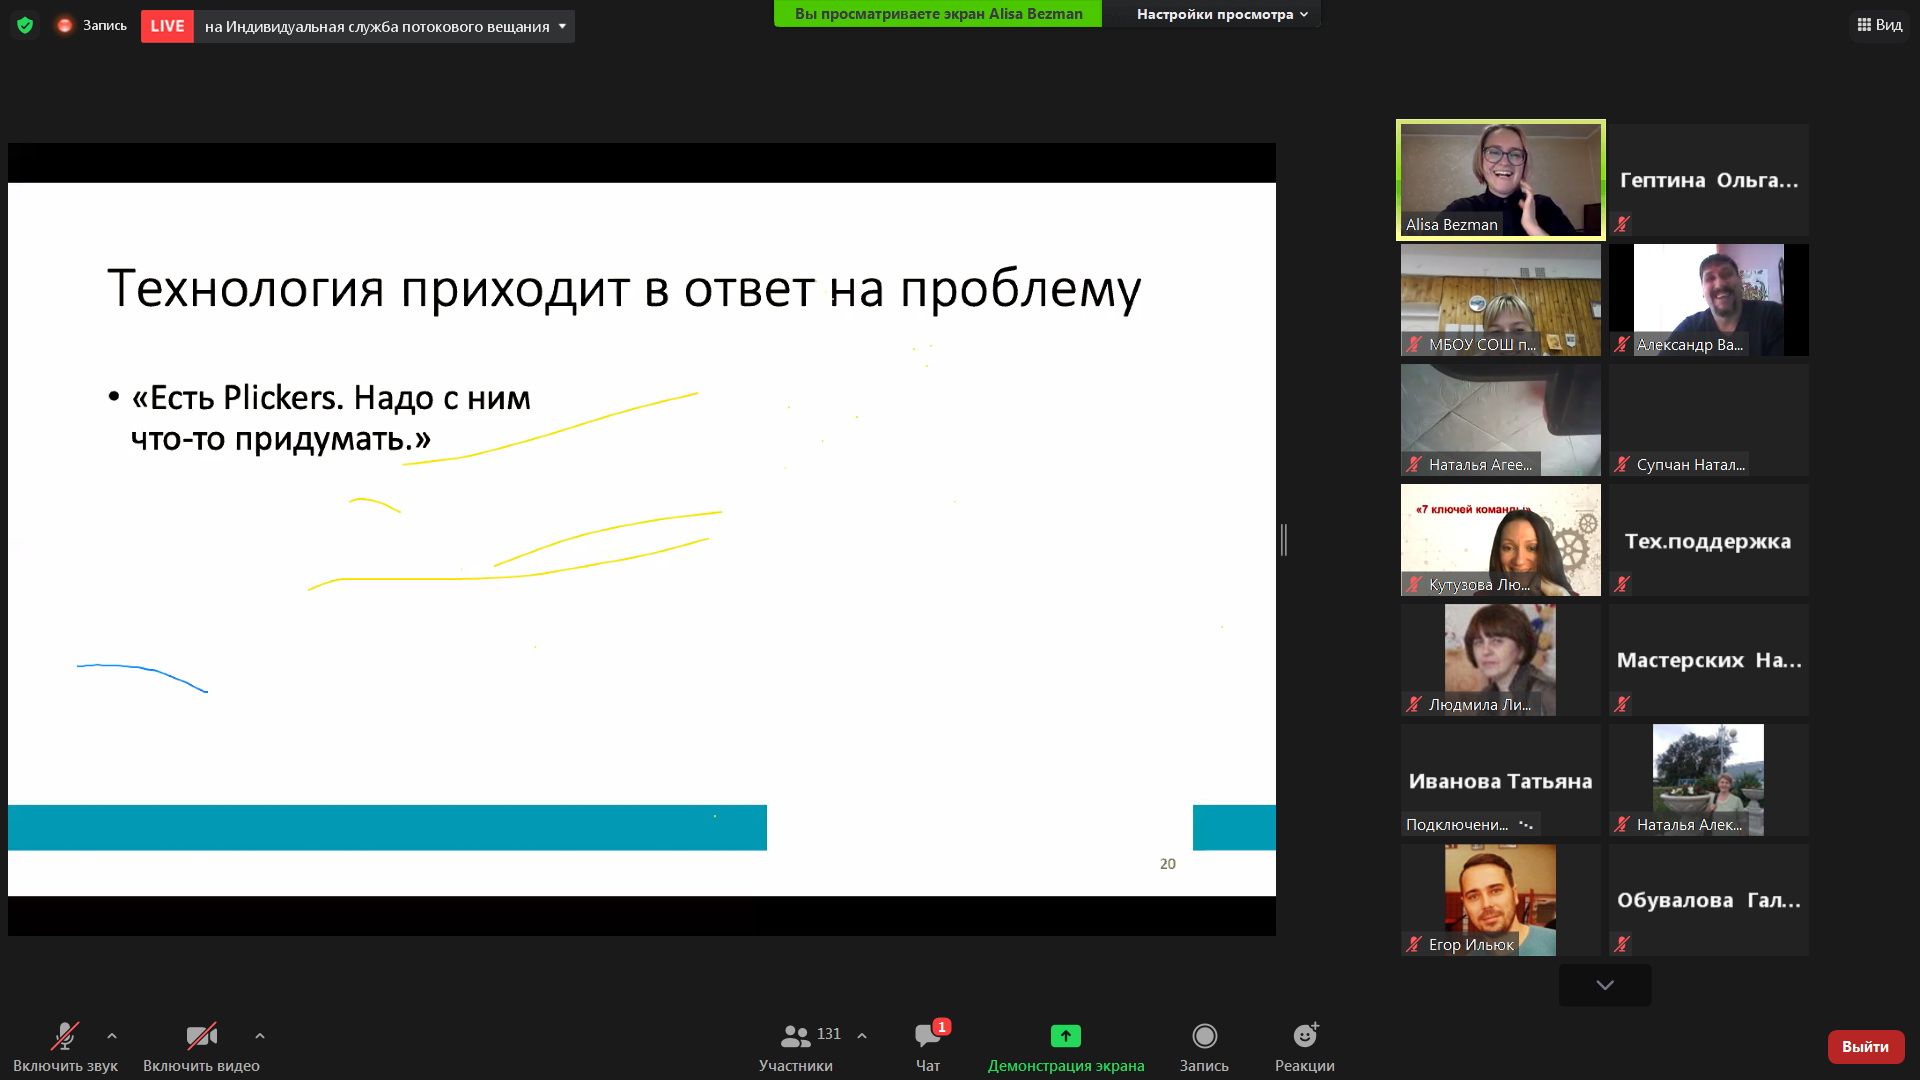Click the slide page number 20
This screenshot has width=1920, height=1080.
click(x=1168, y=864)
